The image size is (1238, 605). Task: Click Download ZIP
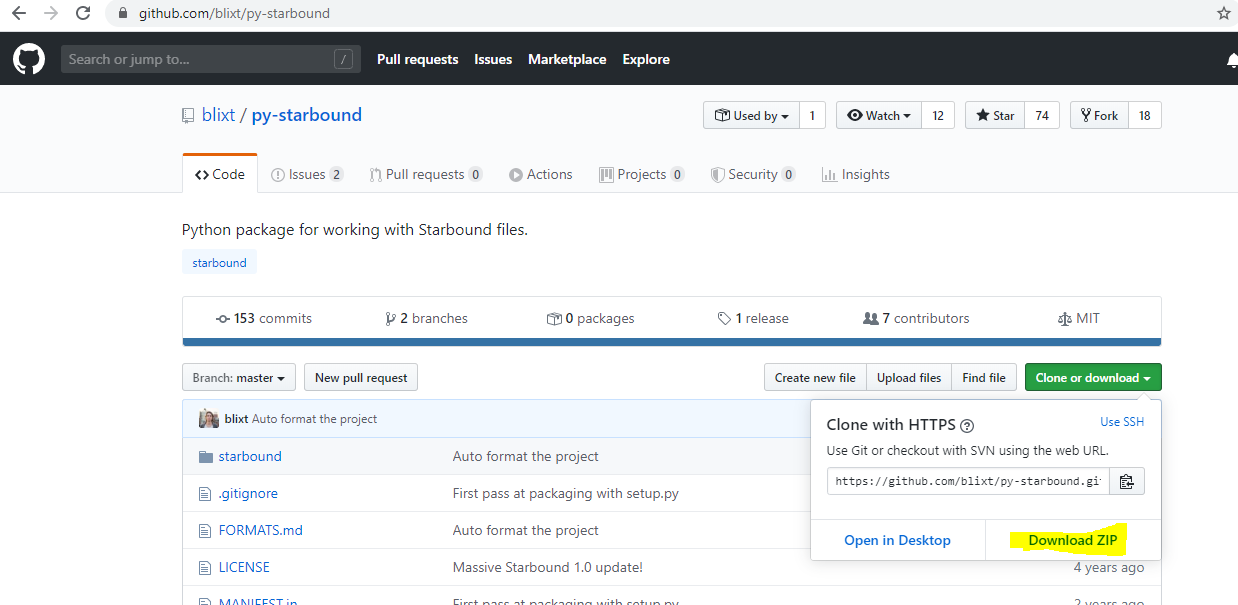click(x=1073, y=540)
